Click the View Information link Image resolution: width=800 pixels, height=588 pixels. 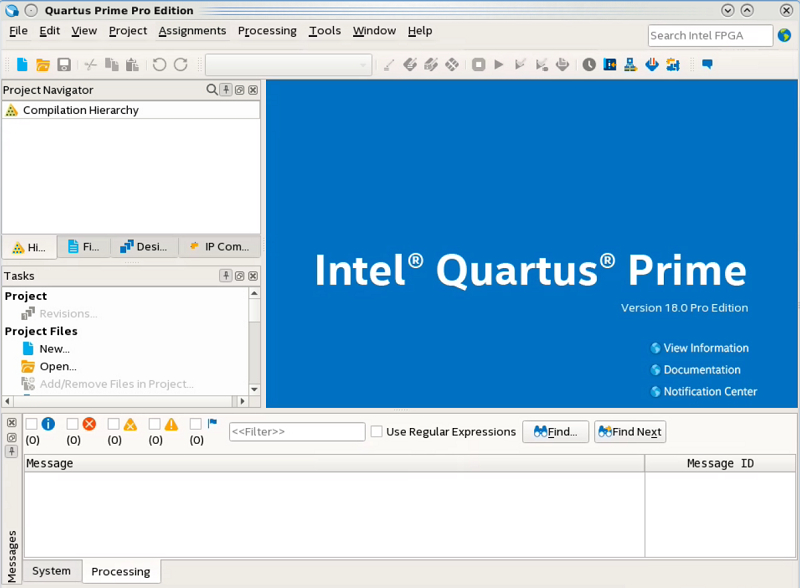706,348
